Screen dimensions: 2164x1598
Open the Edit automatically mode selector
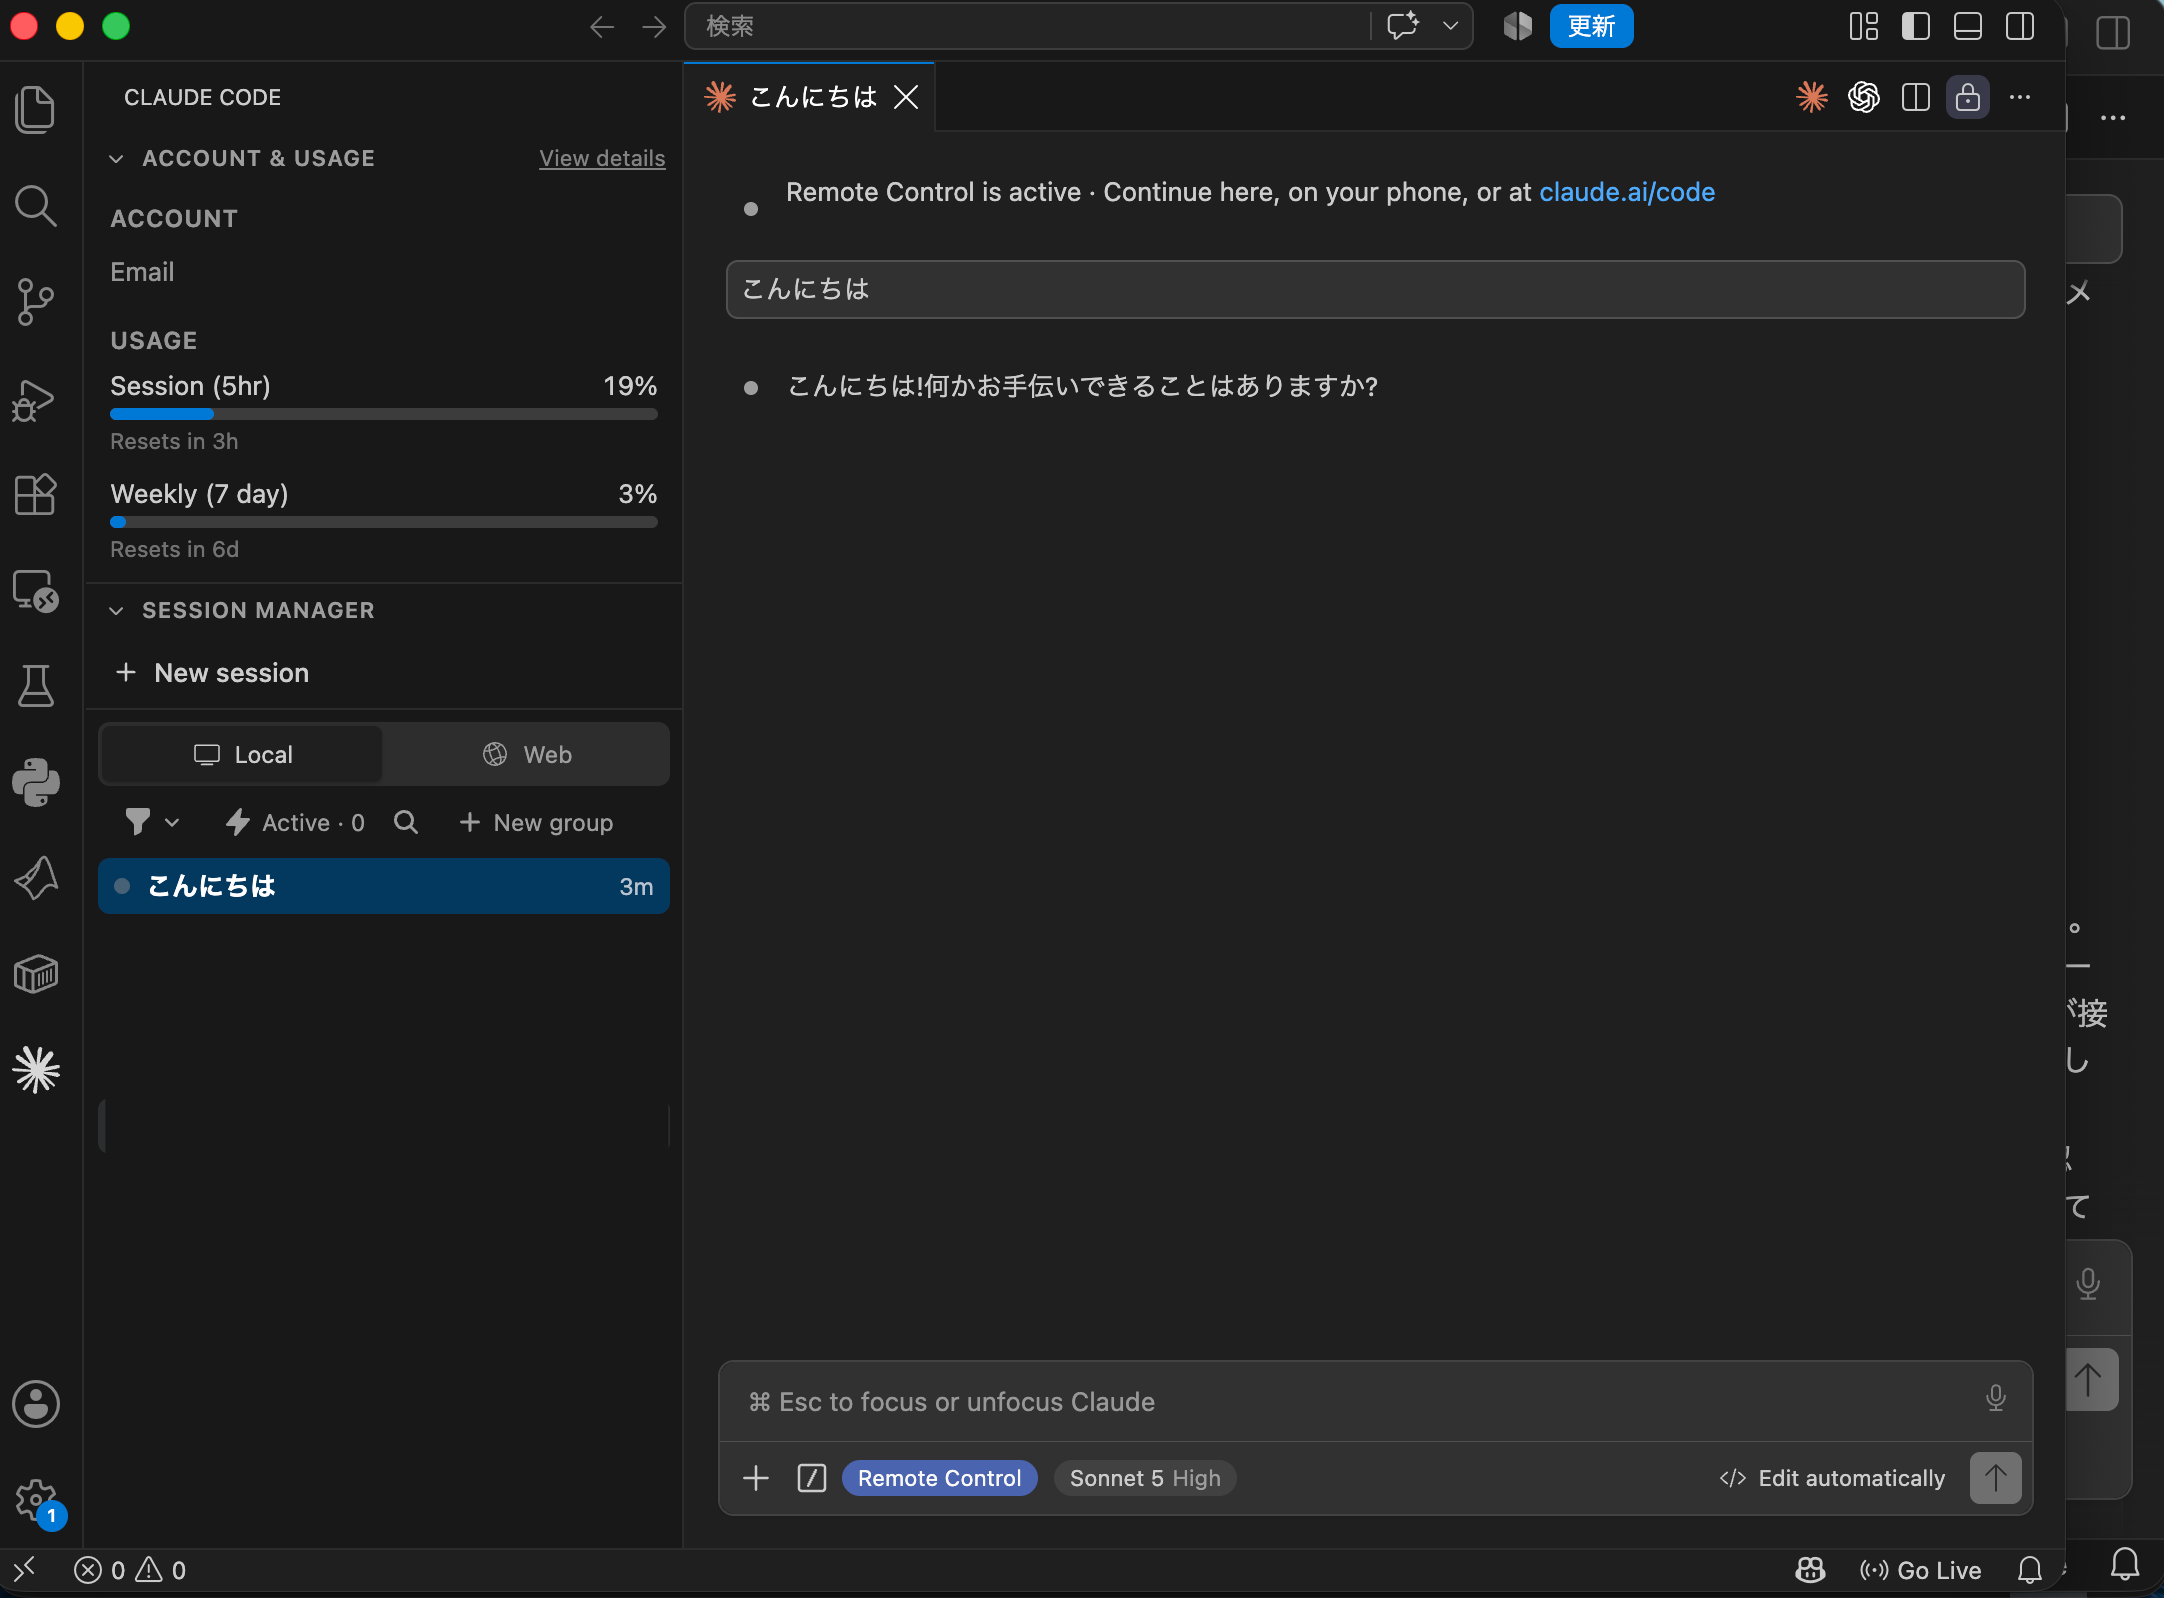coord(1832,1478)
